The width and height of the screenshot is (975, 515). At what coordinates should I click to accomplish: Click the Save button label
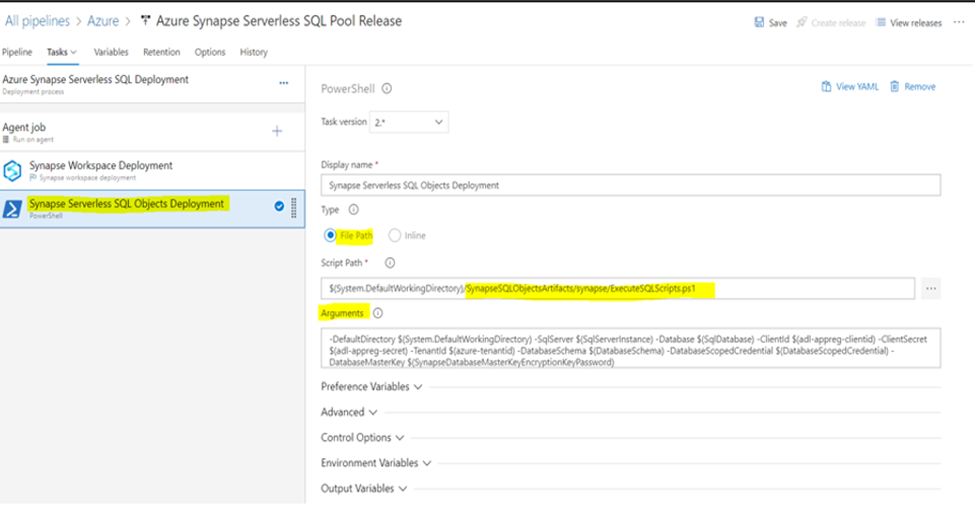[778, 23]
